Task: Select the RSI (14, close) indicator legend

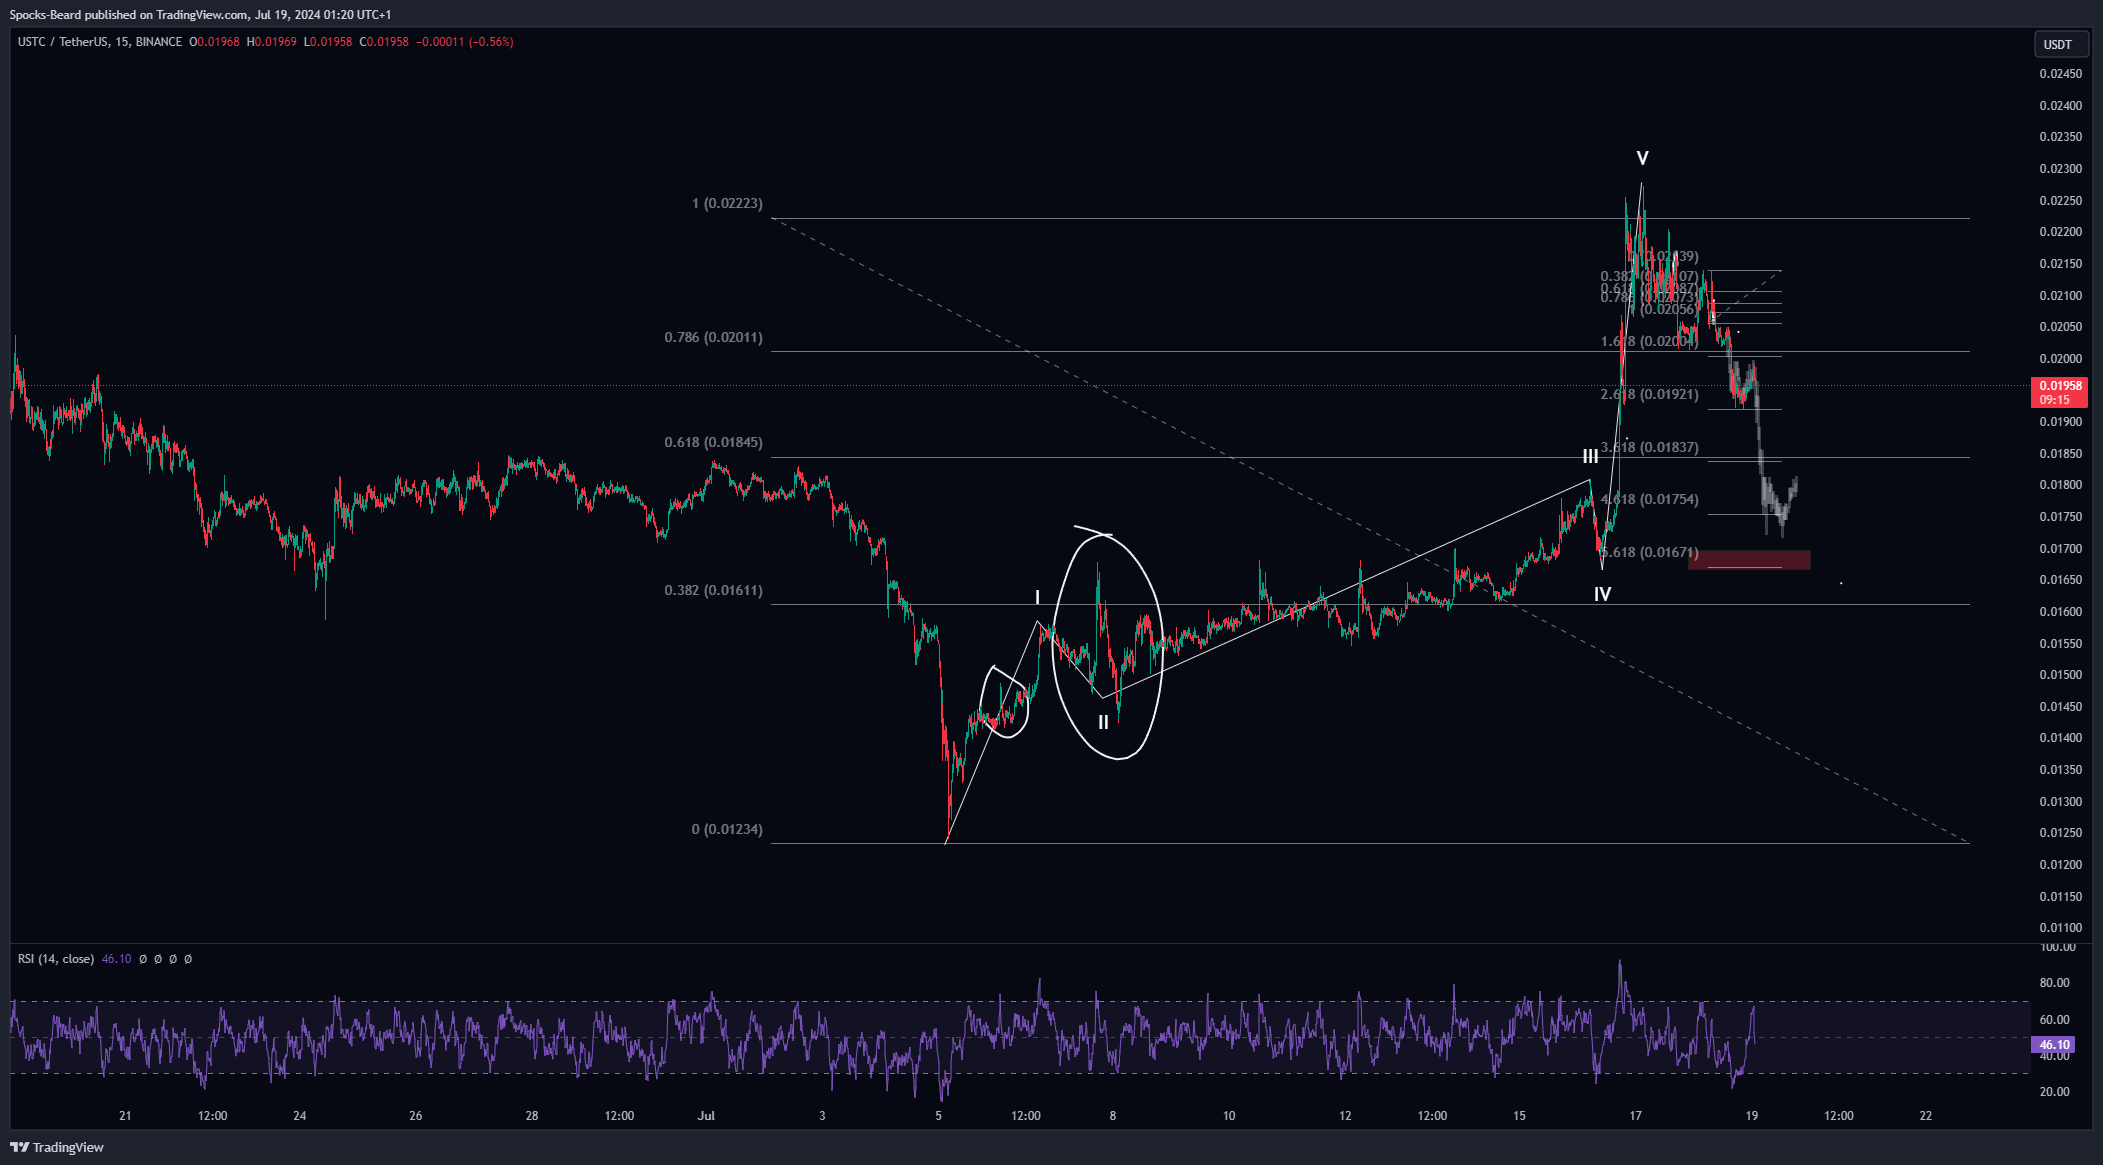Action: click(56, 959)
